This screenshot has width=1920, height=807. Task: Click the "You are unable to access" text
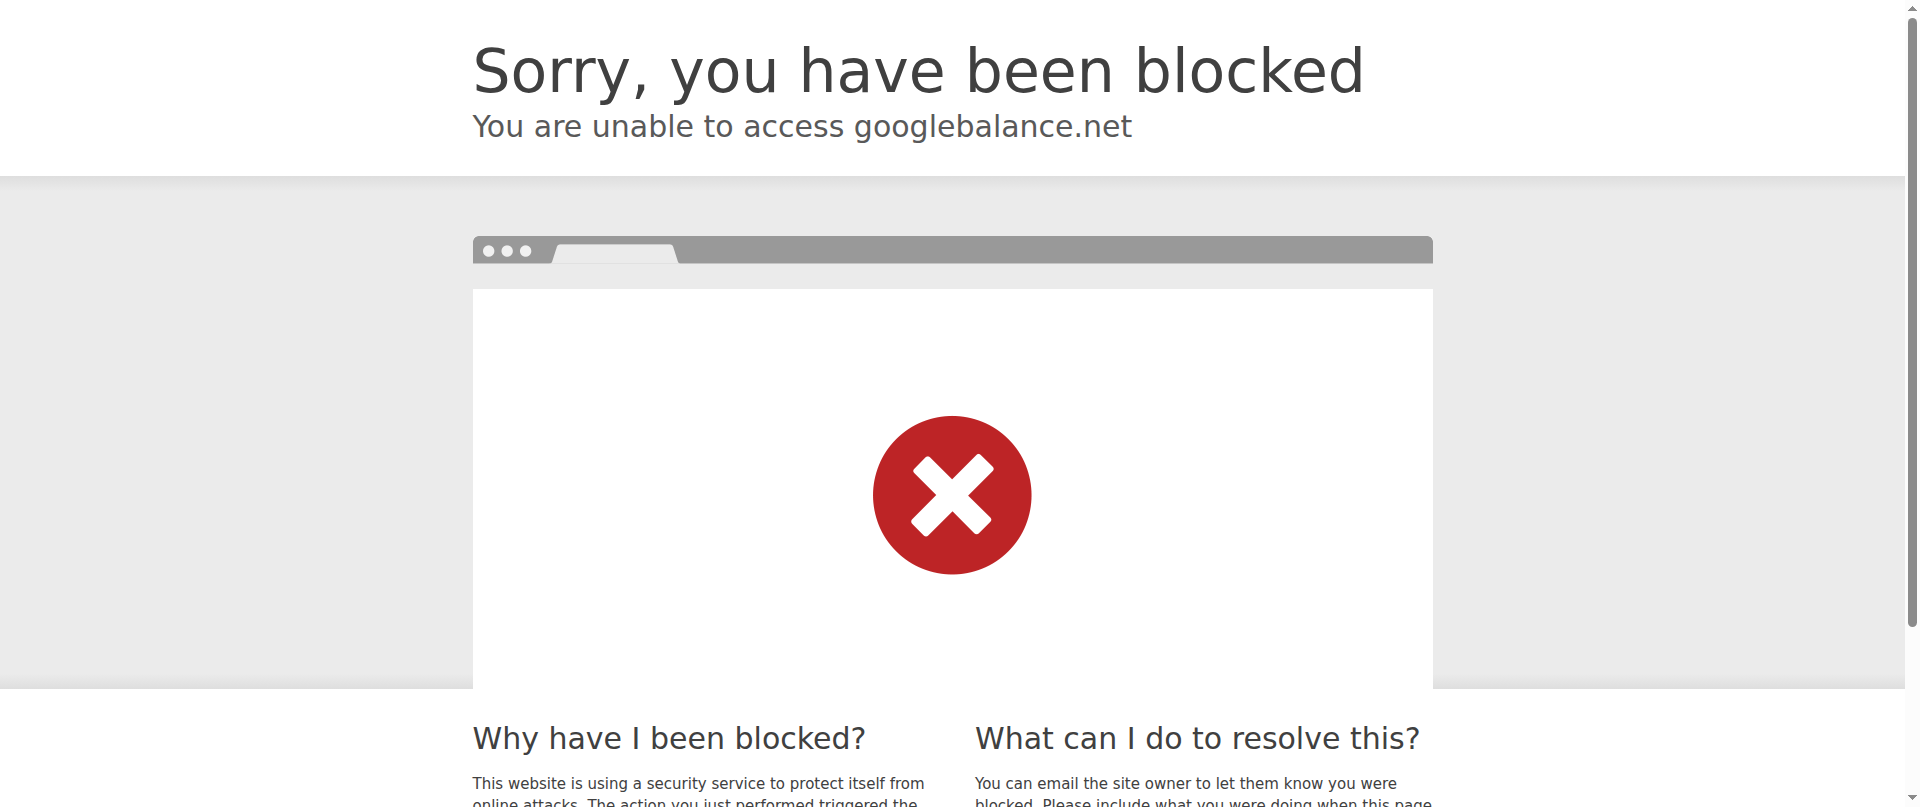coord(658,127)
